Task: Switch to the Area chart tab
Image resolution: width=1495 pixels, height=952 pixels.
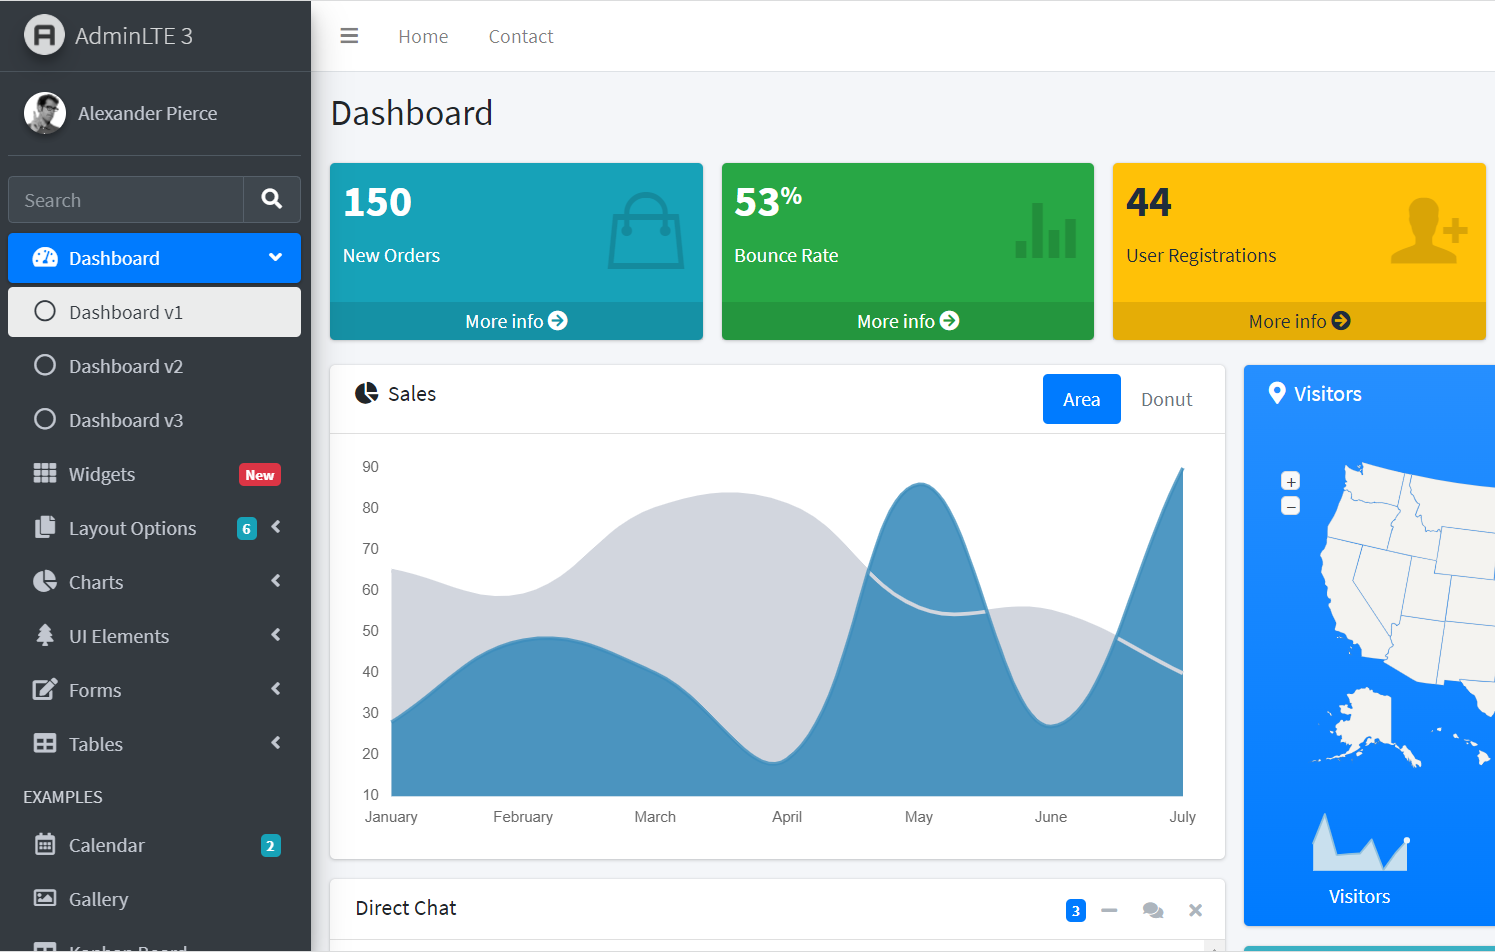Action: (1082, 399)
